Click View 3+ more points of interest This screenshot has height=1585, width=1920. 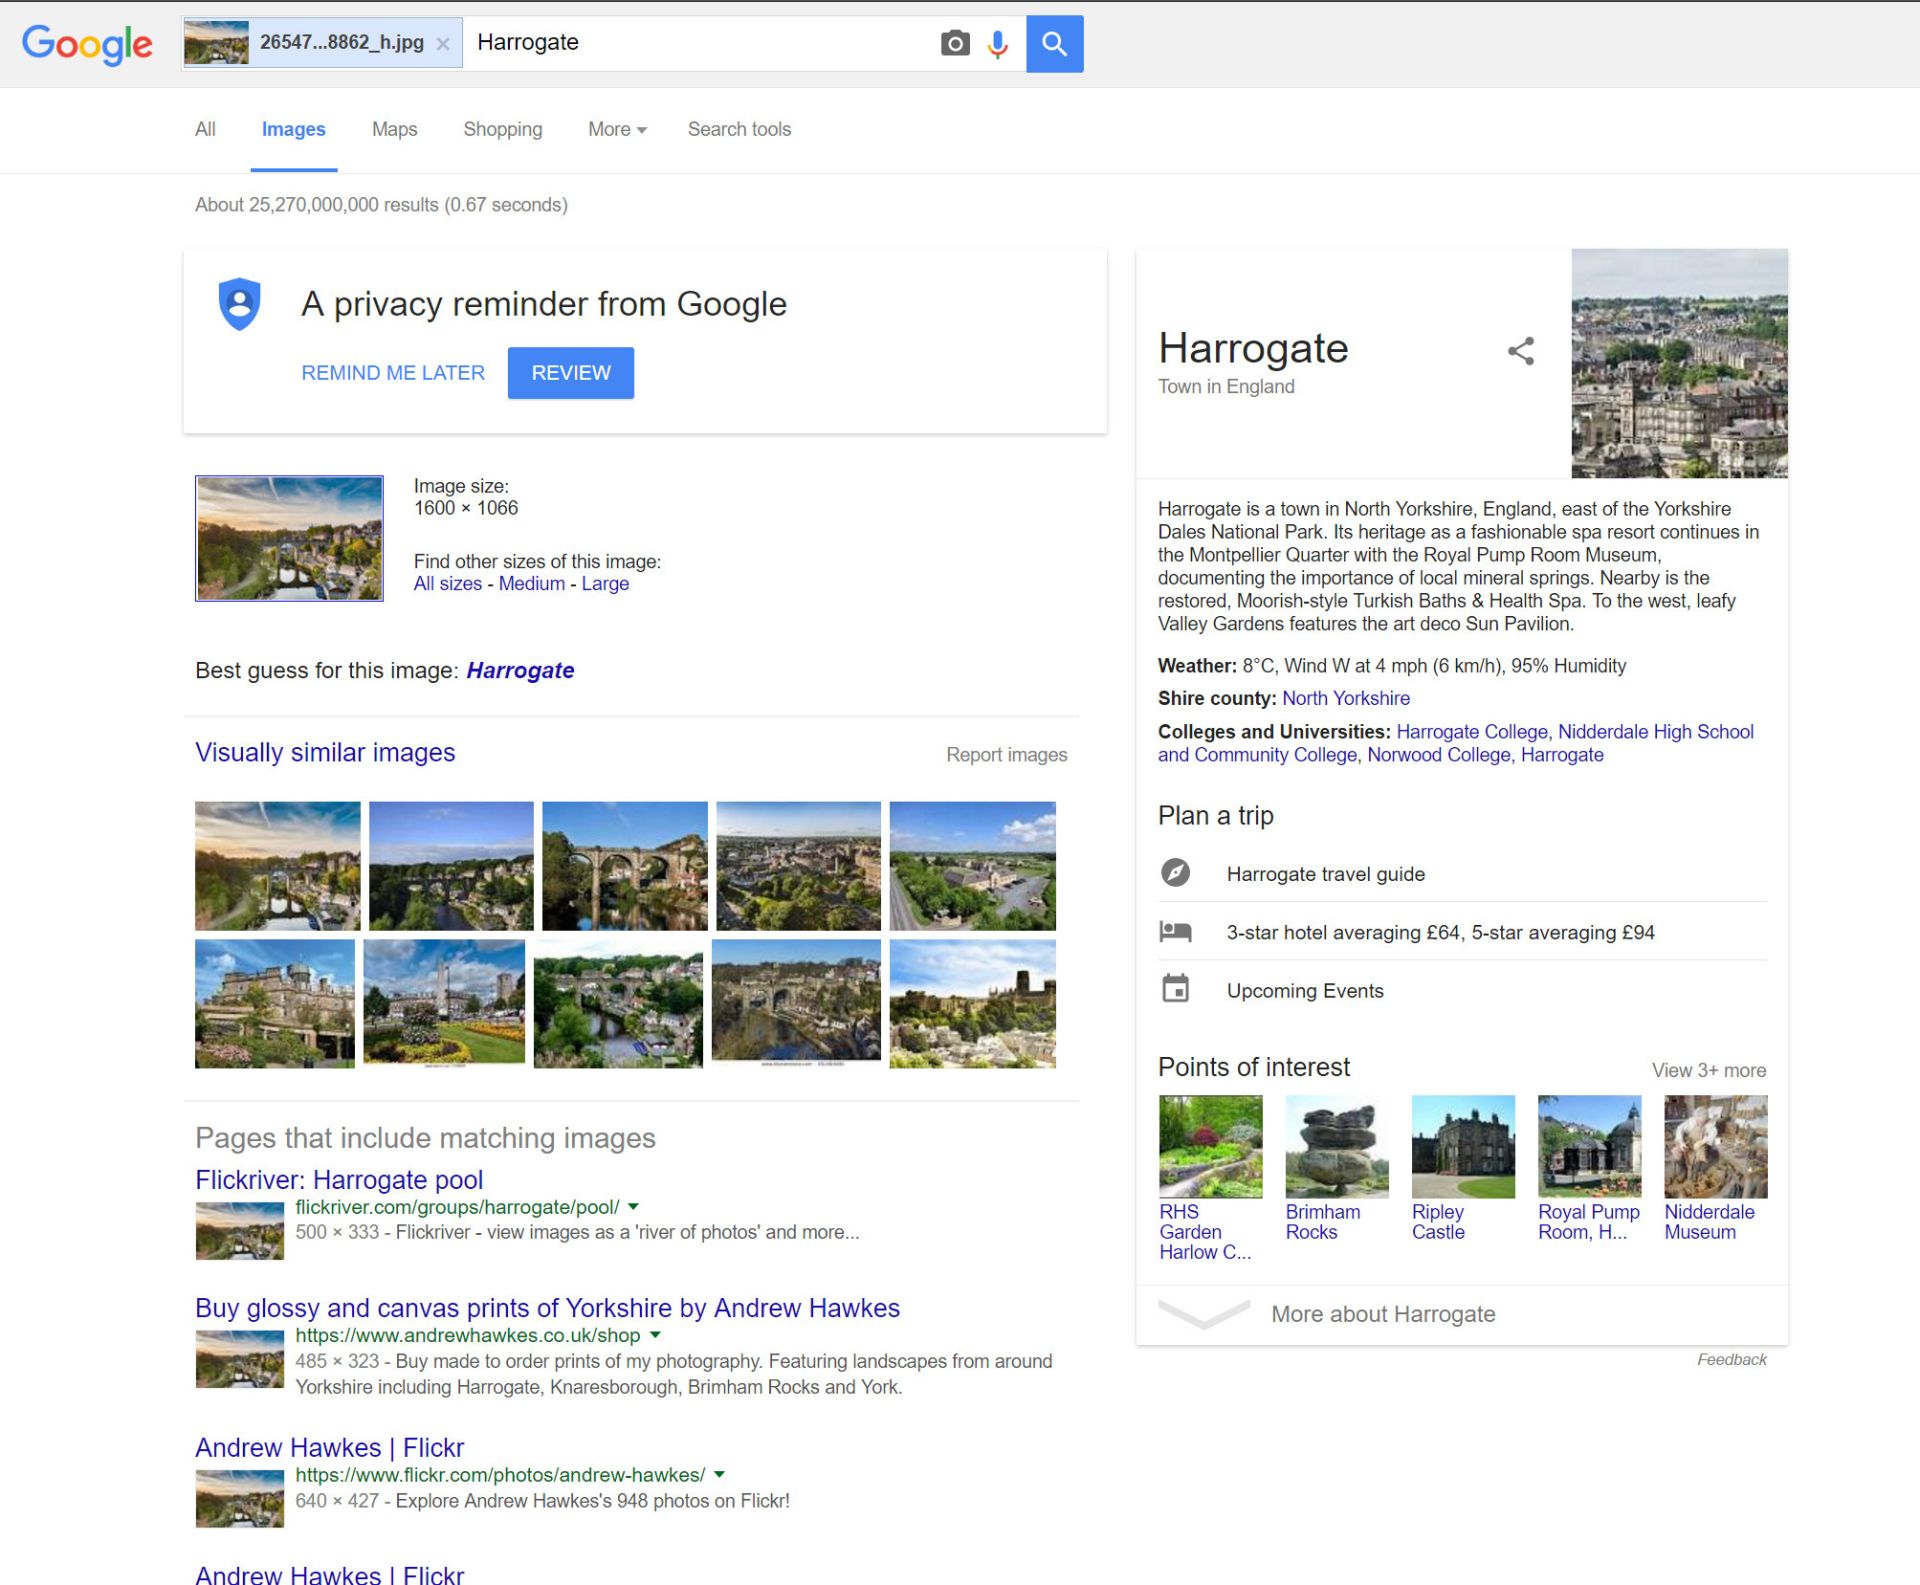click(1708, 1070)
